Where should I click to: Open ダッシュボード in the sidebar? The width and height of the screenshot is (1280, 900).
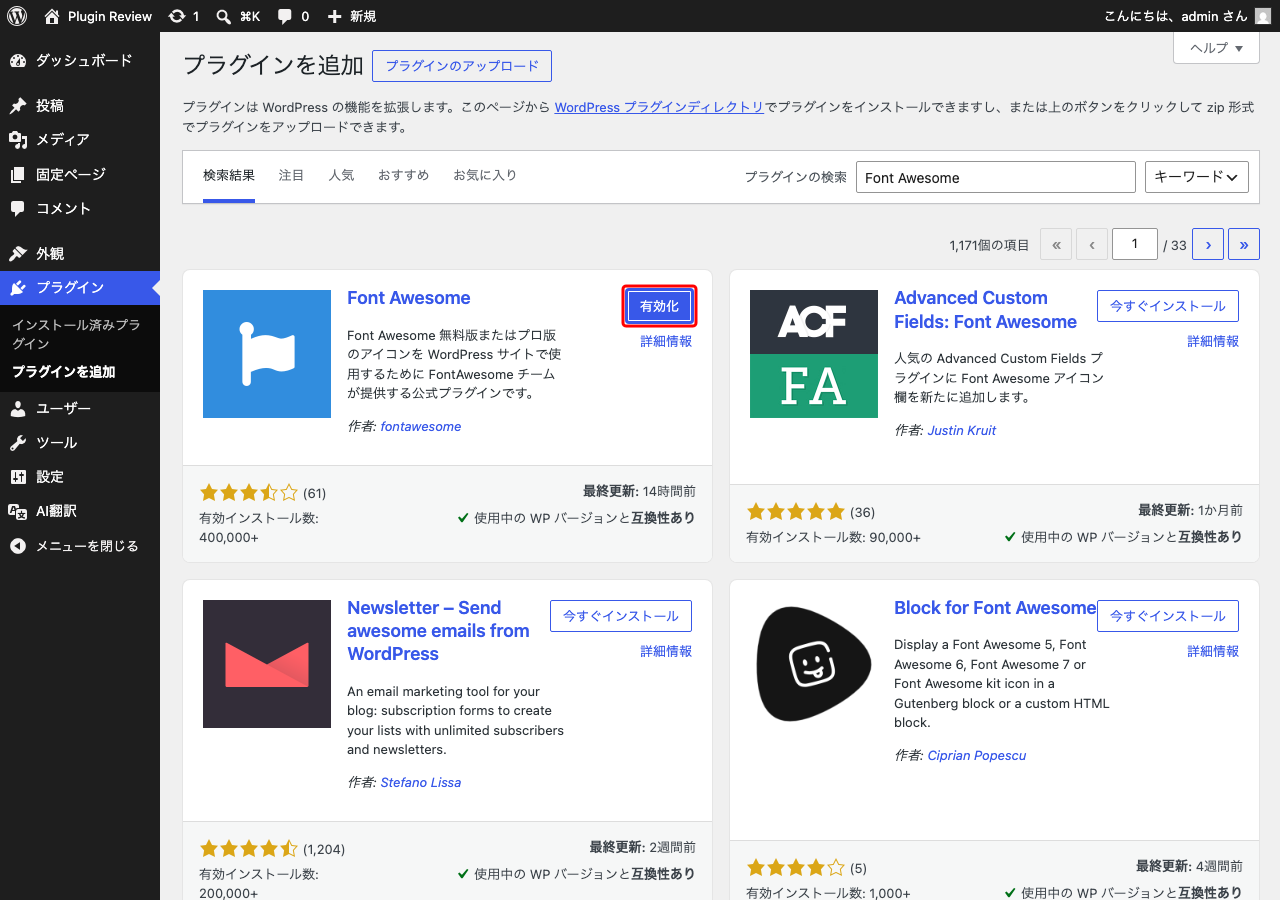80,60
